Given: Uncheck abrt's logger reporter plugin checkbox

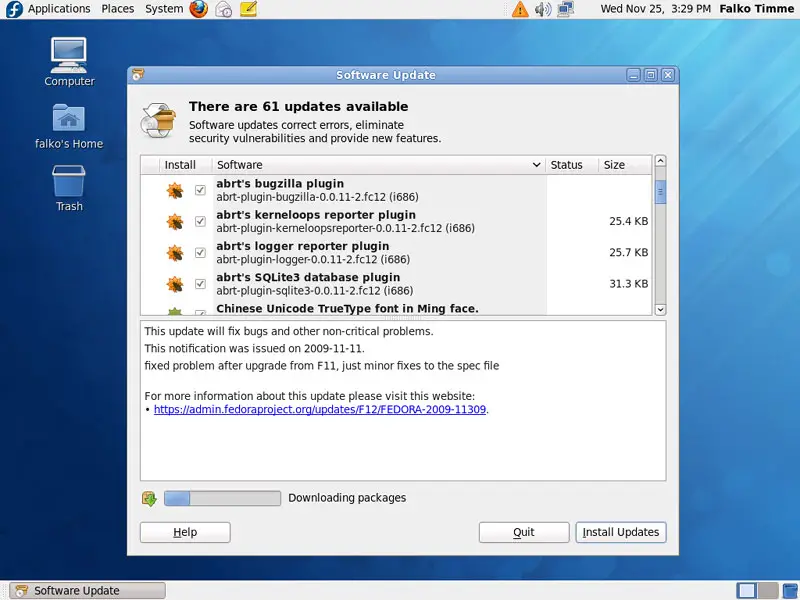Looking at the screenshot, I should pos(200,253).
